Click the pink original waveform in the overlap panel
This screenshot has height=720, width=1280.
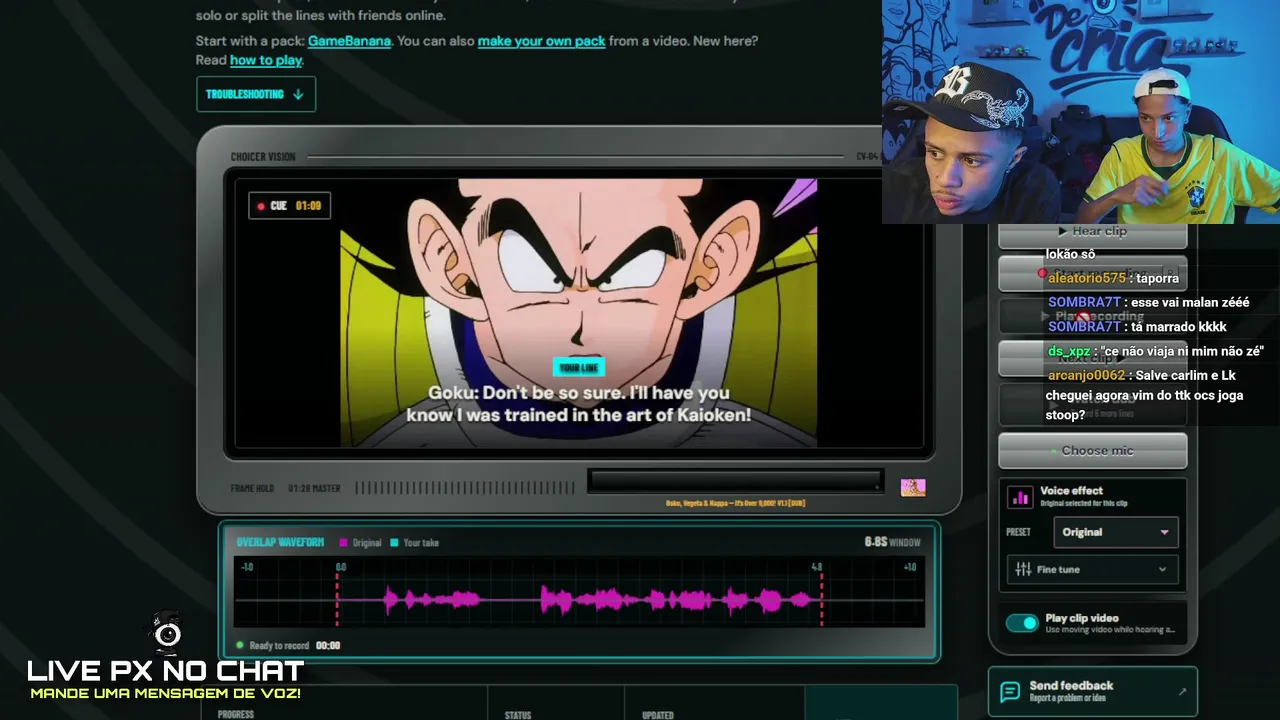598,600
